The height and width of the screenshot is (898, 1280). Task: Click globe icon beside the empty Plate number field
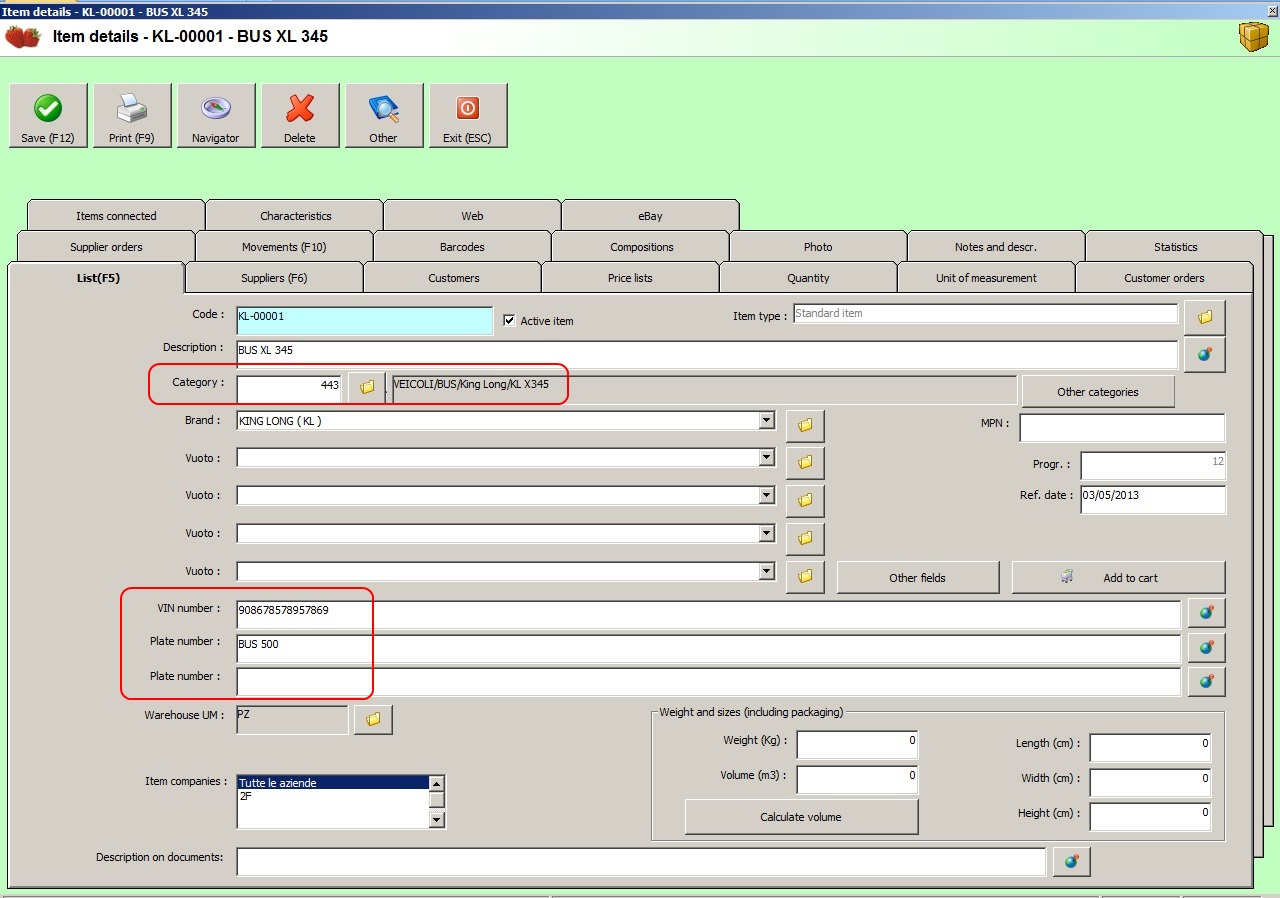pyautogui.click(x=1207, y=681)
